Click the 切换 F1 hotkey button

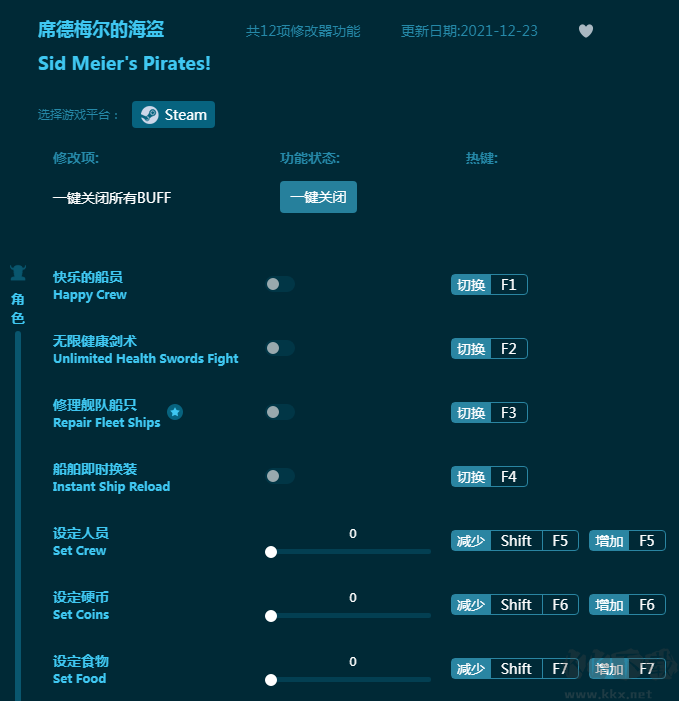tap(489, 284)
